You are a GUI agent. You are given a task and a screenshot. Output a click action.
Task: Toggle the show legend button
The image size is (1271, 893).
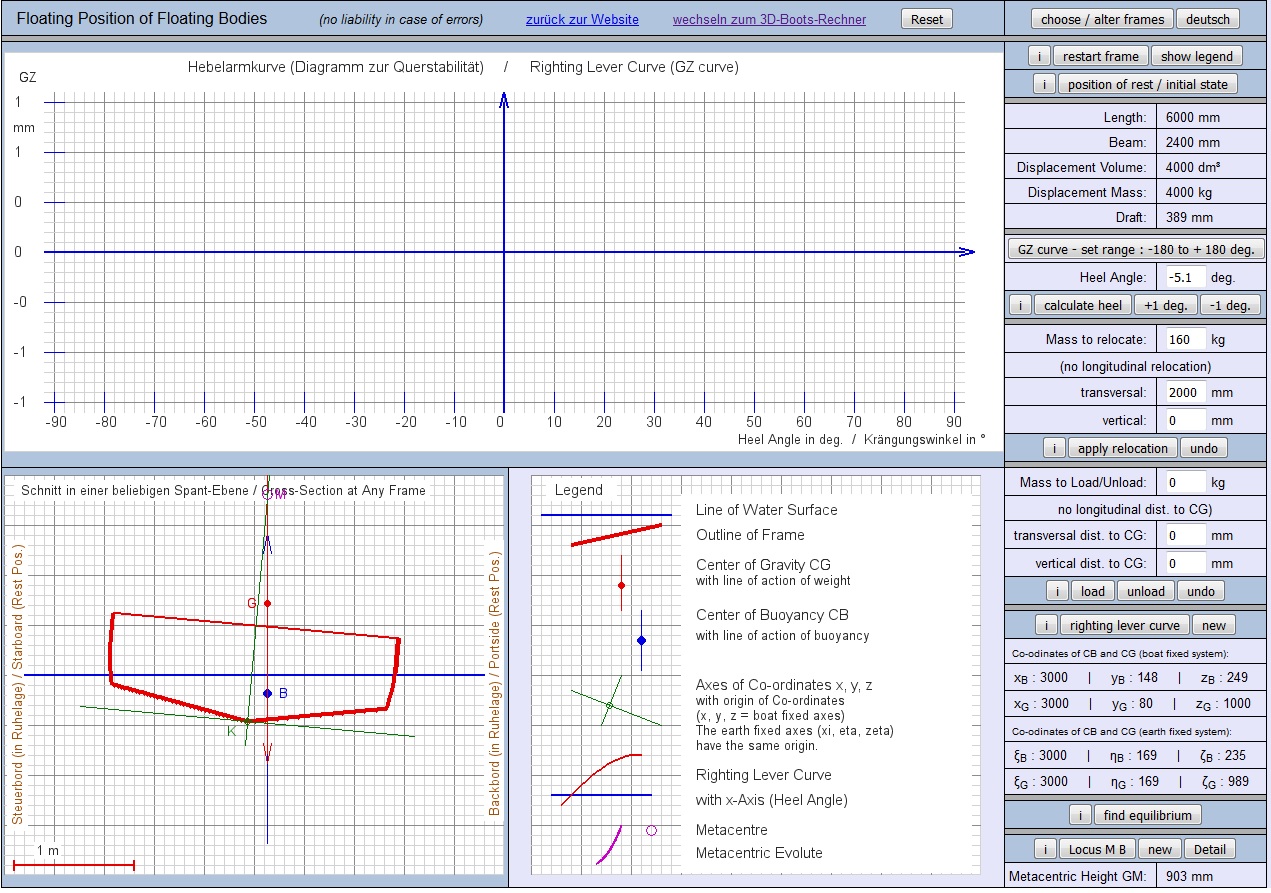(x=1196, y=56)
